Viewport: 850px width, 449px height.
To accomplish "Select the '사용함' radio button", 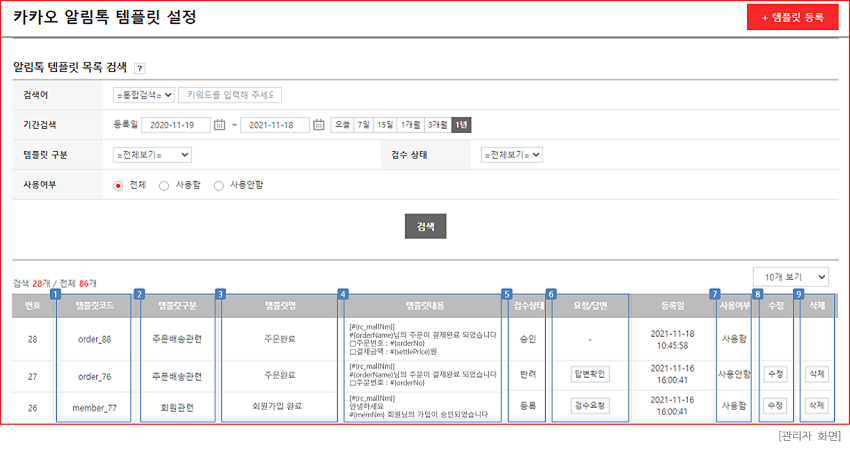I will [164, 185].
